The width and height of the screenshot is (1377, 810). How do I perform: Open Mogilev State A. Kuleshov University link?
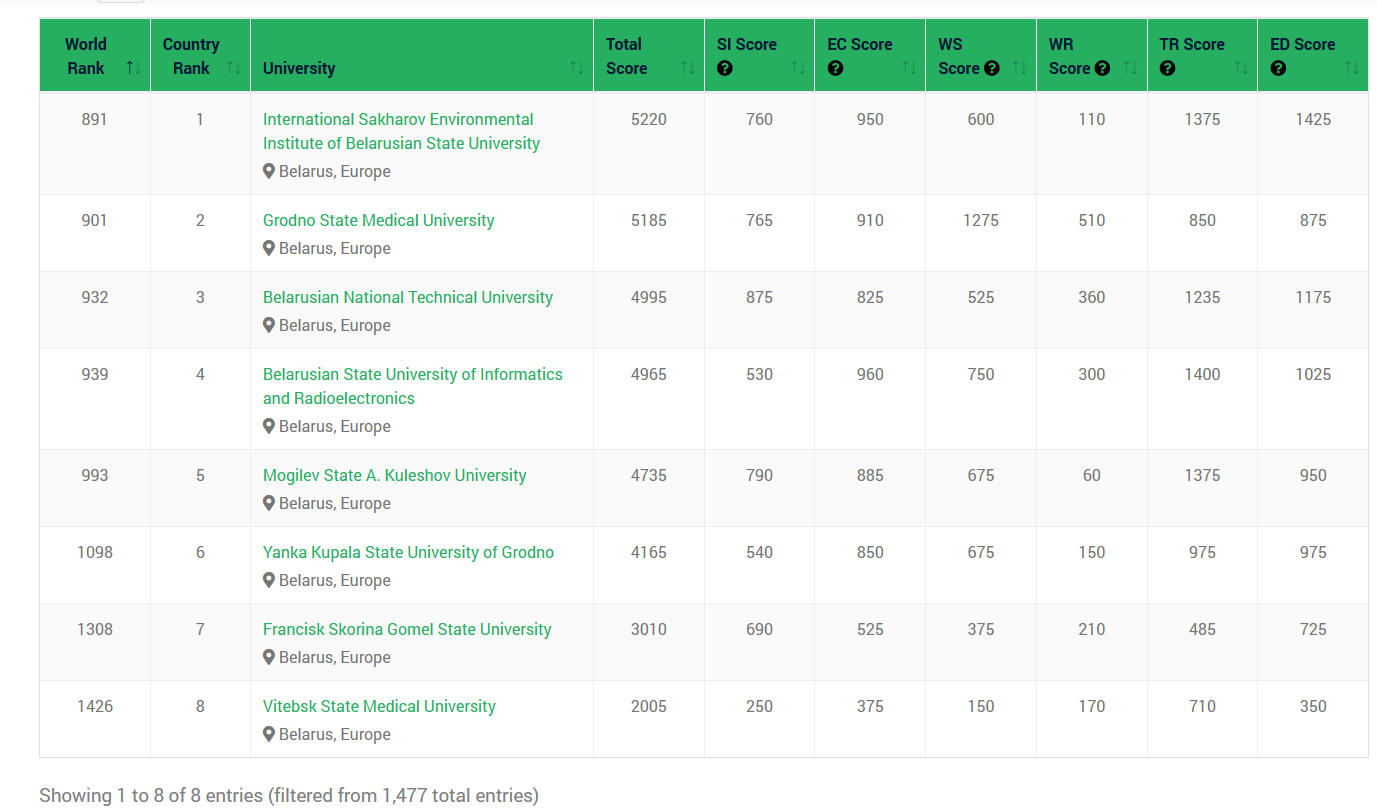pos(394,475)
